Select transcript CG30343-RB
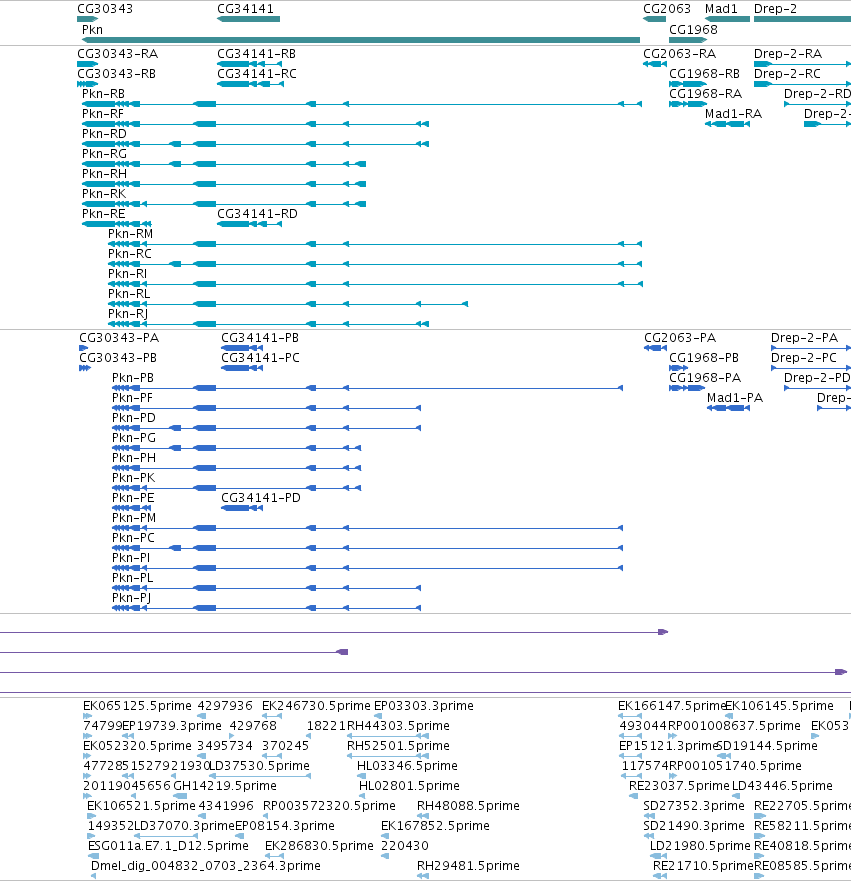 pos(116,74)
